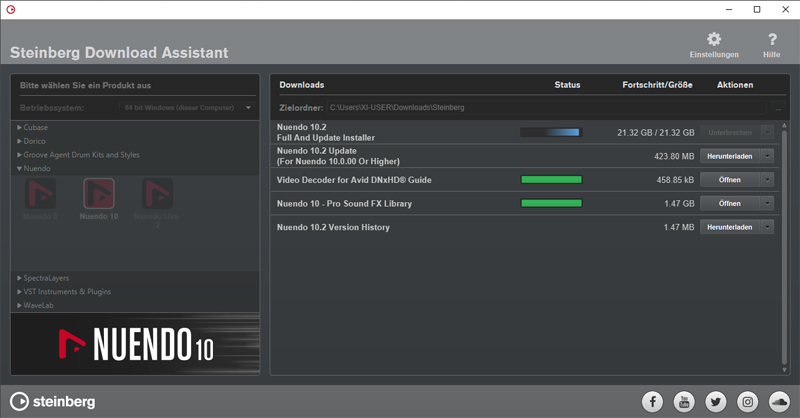Click Öffnen for Video Decoder Avid DNxHD

pos(730,180)
